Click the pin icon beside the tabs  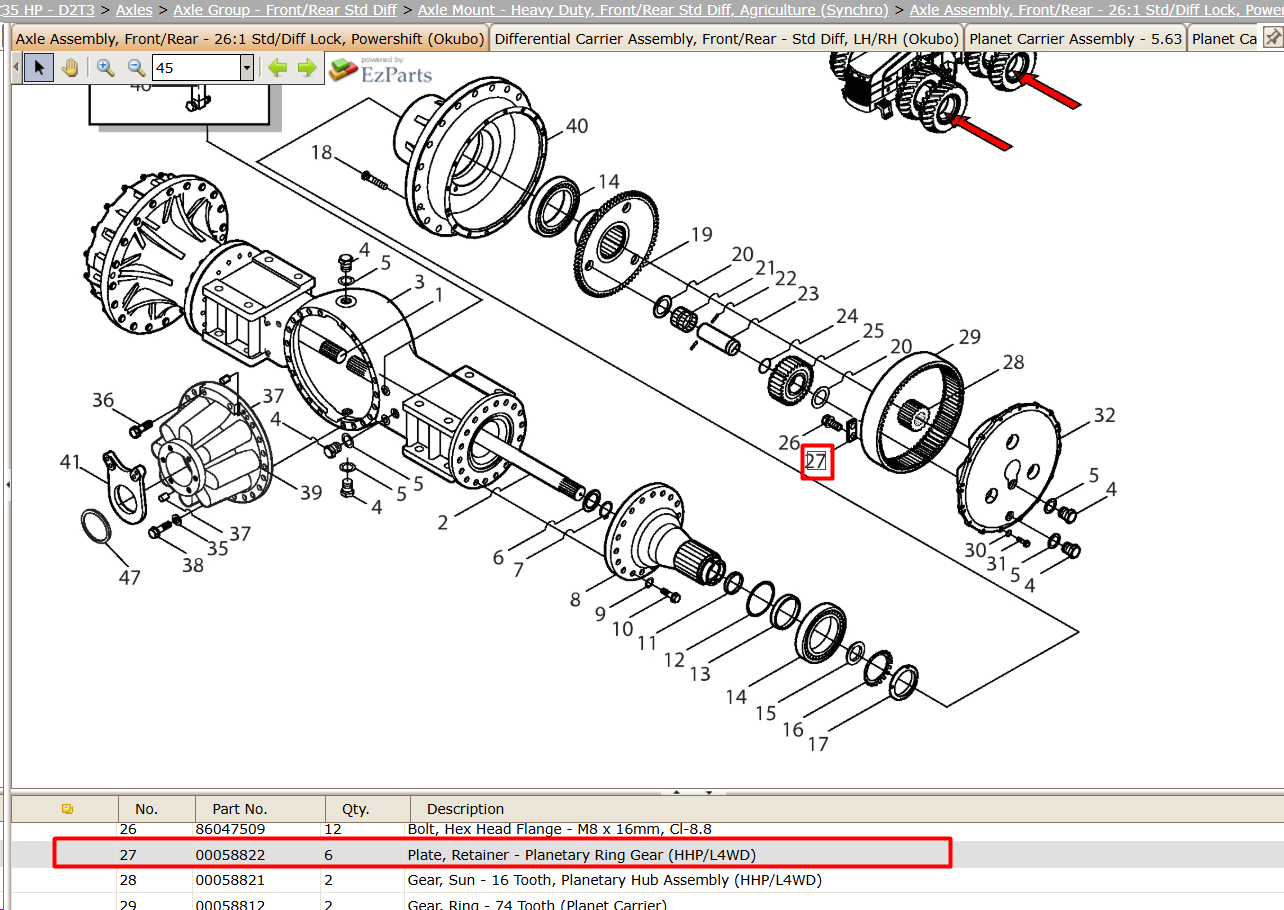[1272, 38]
